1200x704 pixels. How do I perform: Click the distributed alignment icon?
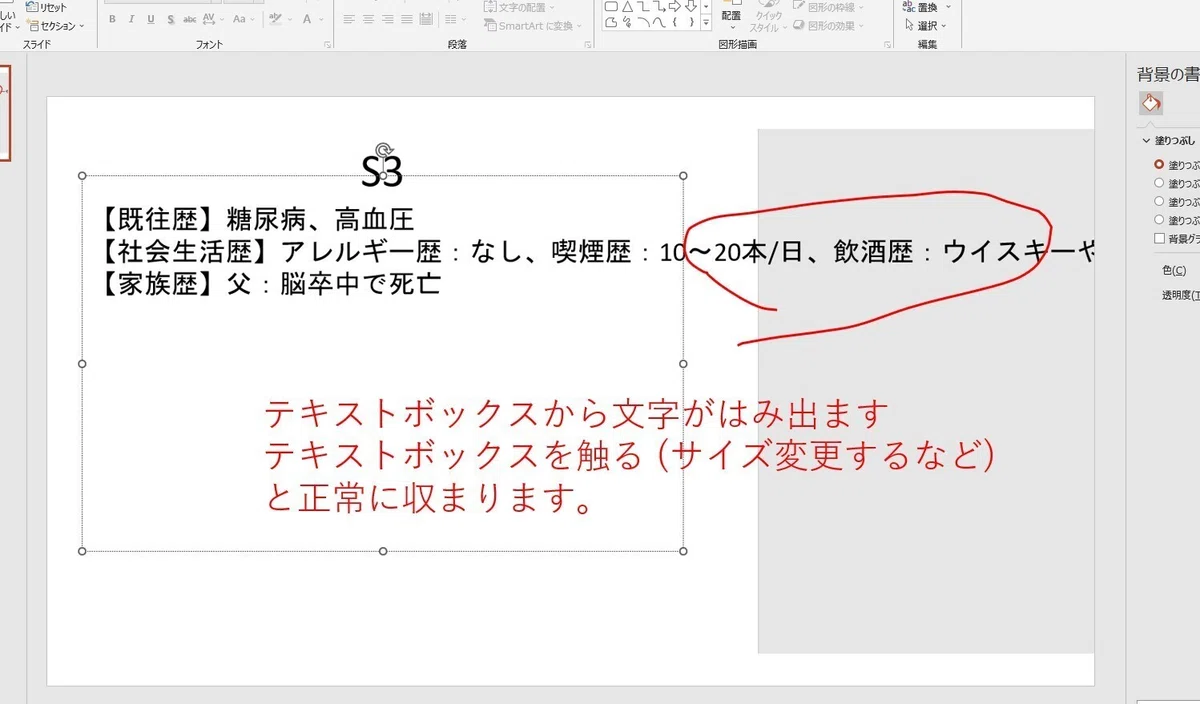point(426,19)
